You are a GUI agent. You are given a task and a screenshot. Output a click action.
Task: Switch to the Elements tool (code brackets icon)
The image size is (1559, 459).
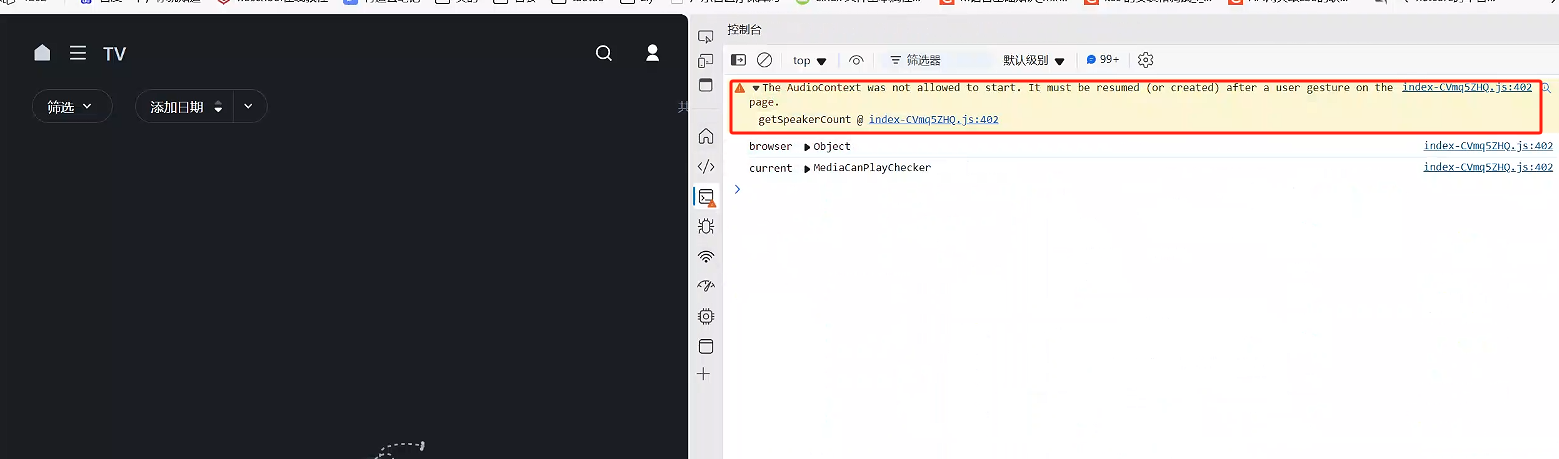coord(706,166)
